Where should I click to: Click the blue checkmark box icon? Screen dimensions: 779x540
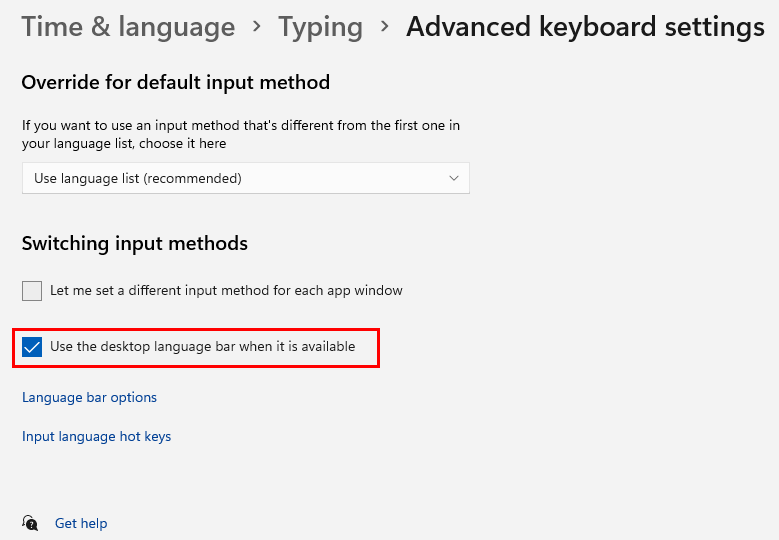[32, 347]
